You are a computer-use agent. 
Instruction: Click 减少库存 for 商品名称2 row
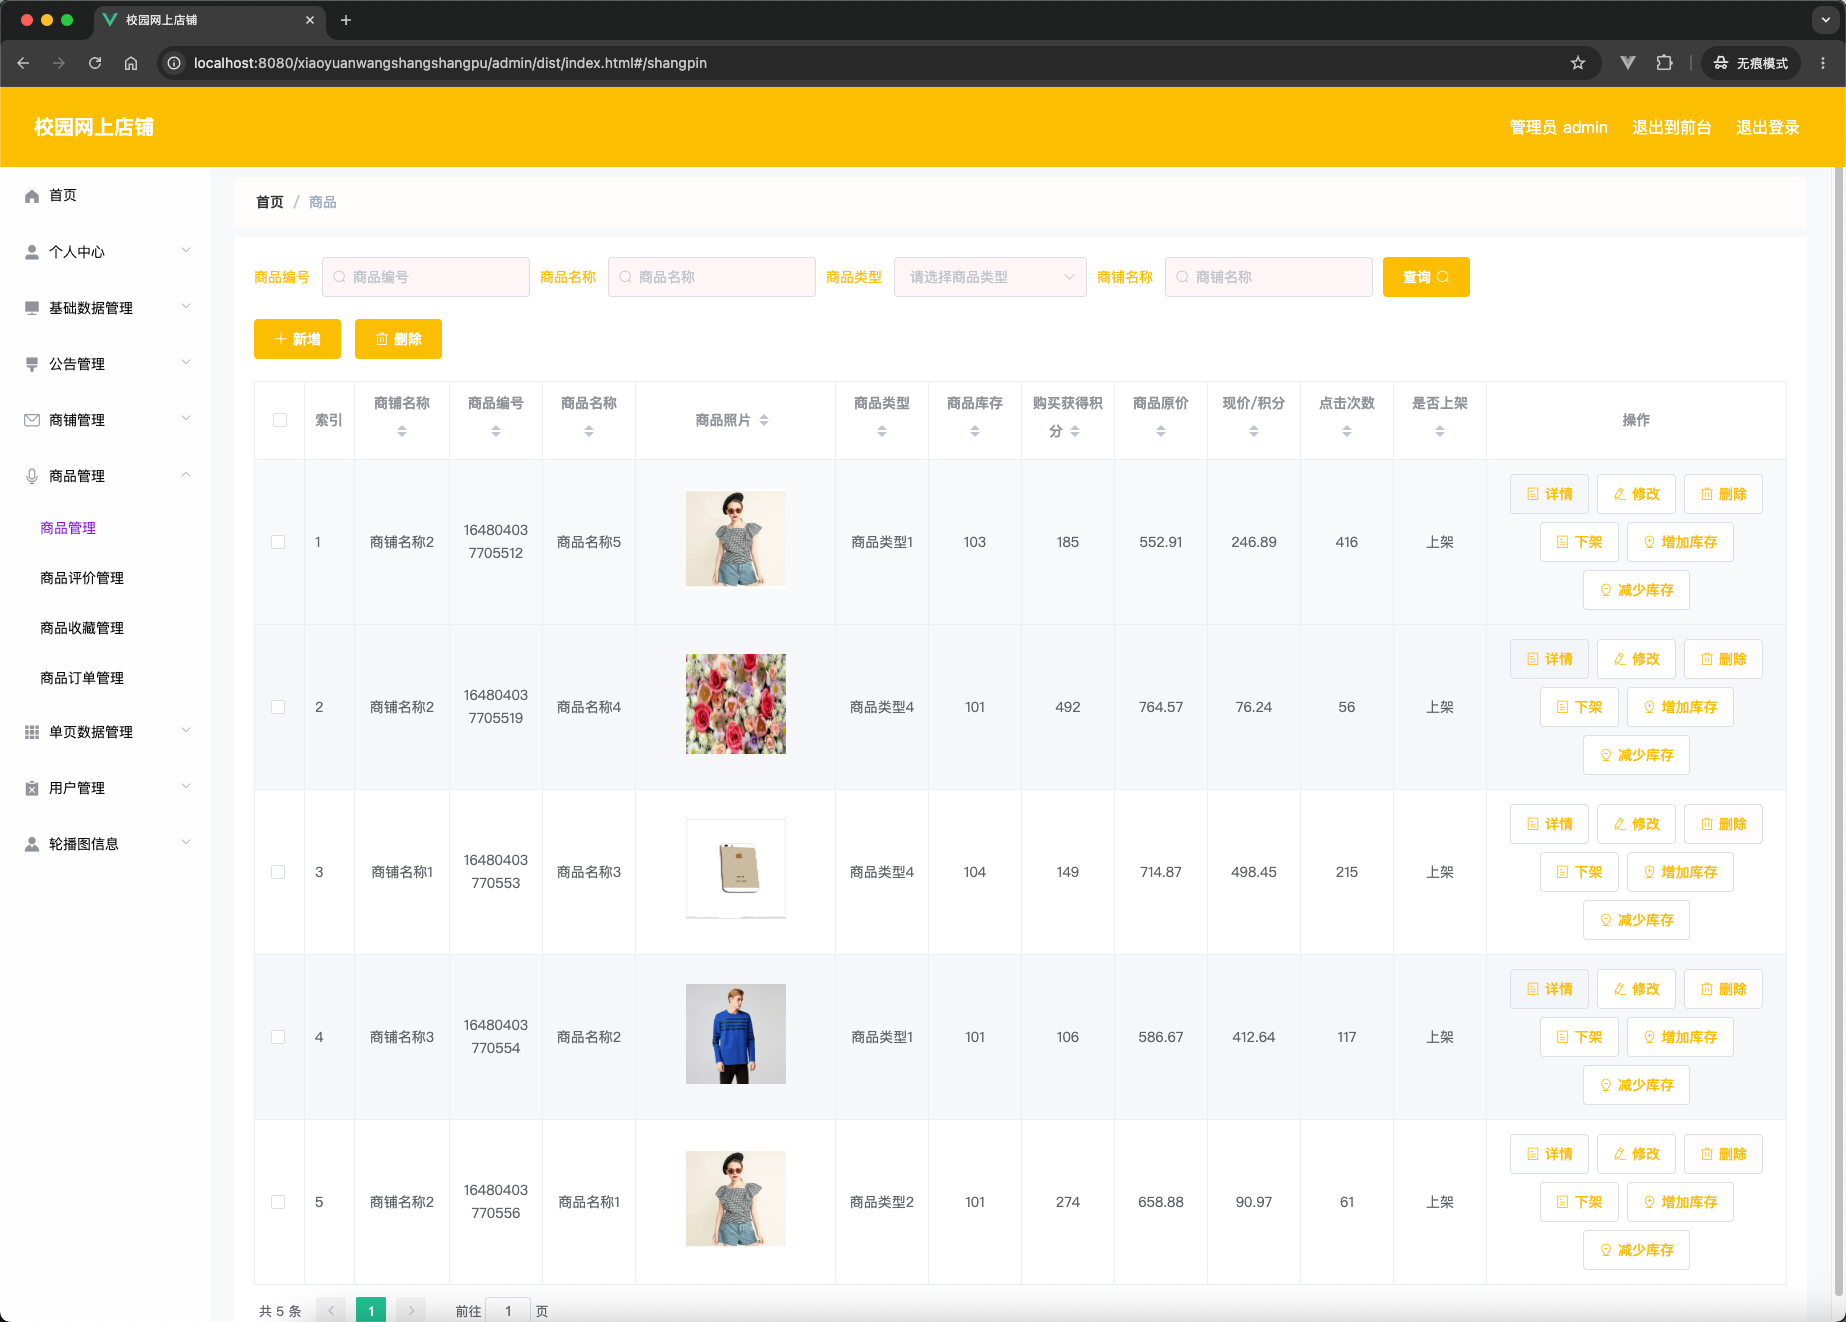(1636, 1085)
